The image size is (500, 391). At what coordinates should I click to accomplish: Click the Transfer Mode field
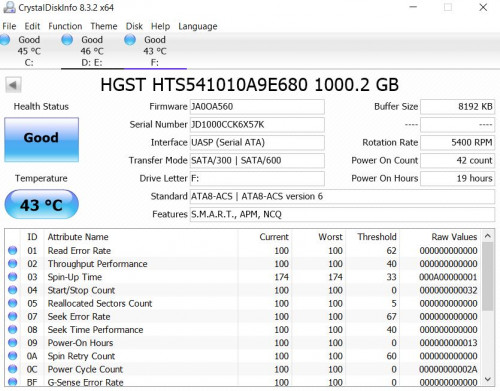(257, 161)
